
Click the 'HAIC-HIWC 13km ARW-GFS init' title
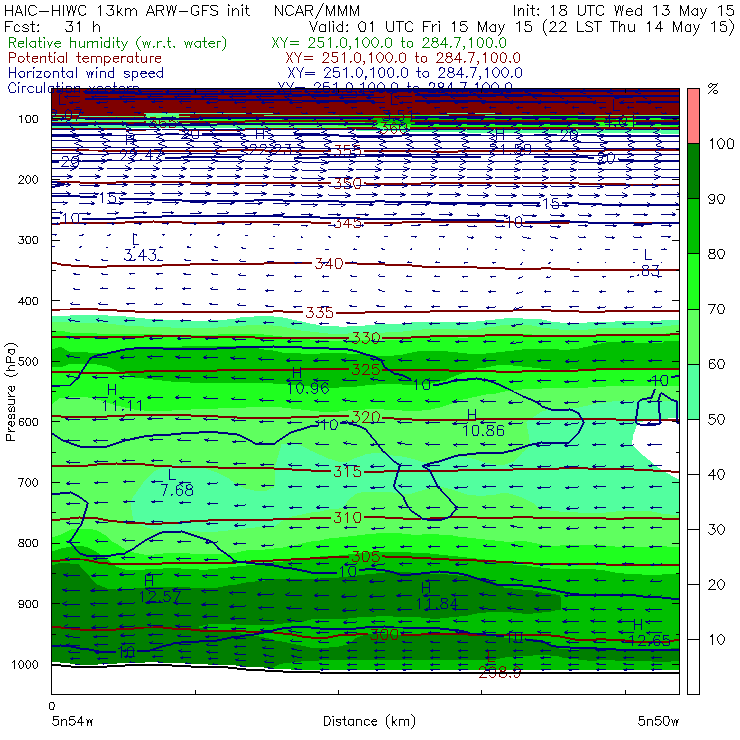pos(126,10)
